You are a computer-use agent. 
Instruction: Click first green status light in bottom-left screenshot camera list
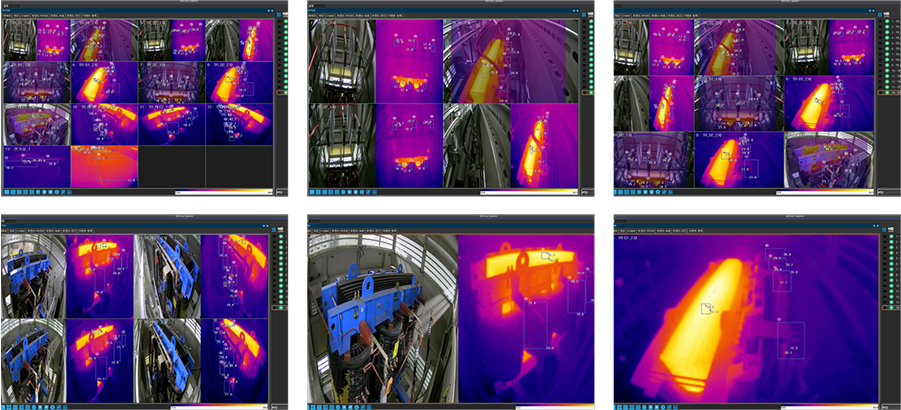pyautogui.click(x=281, y=237)
